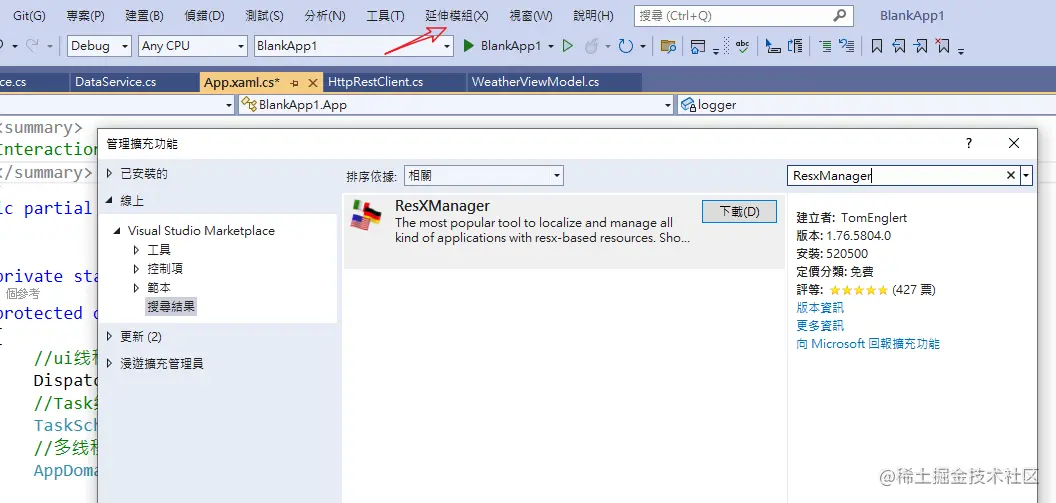
Task: Expand the 漫遊擴充管理員 category
Action: coord(110,364)
